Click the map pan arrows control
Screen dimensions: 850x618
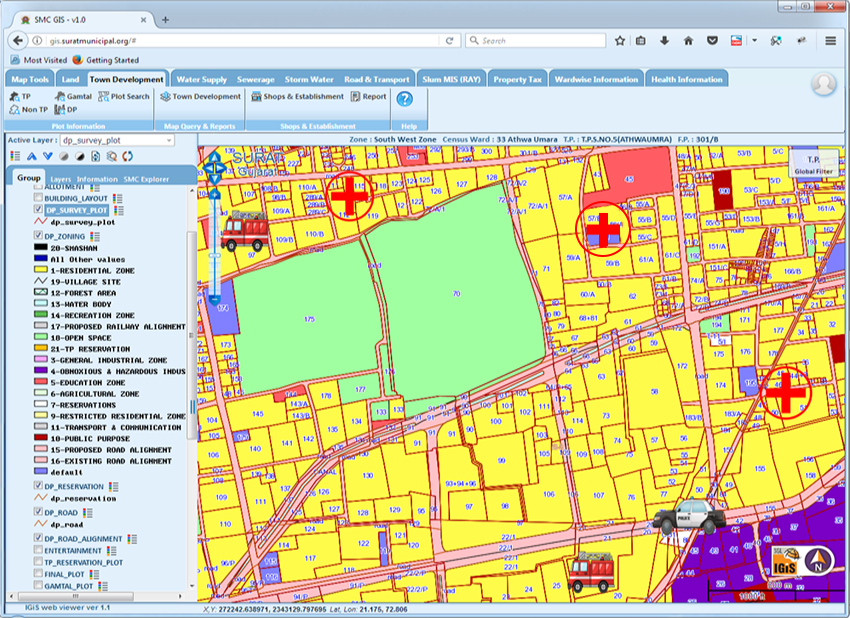(215, 168)
